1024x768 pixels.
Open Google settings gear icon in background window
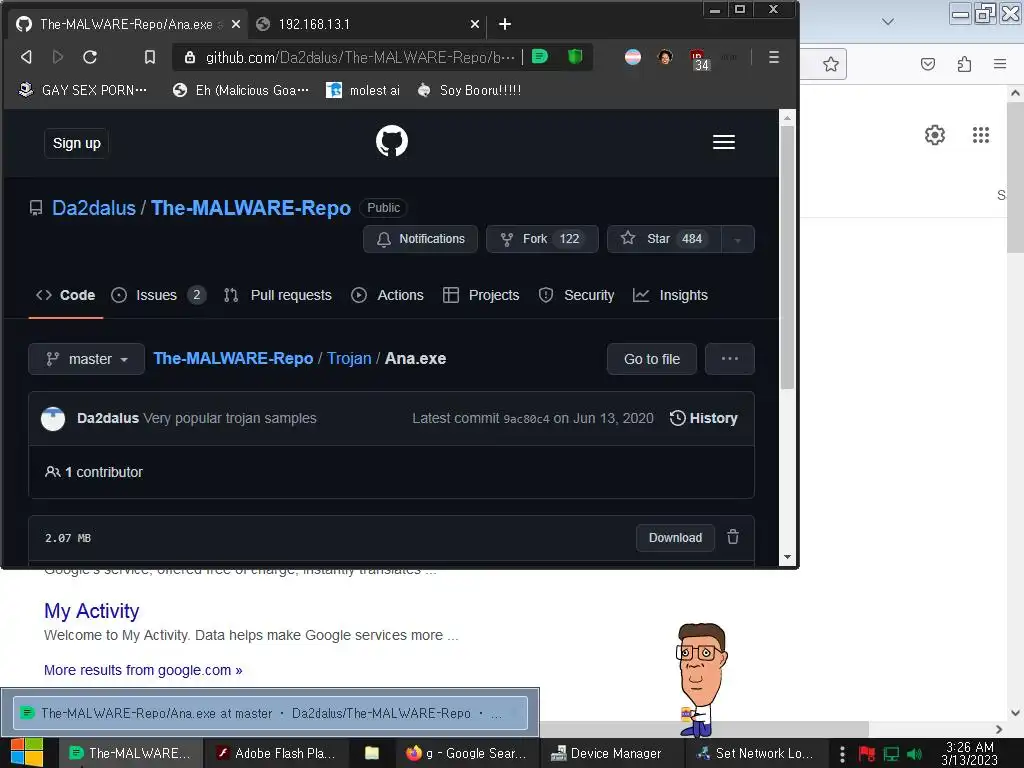tap(935, 135)
